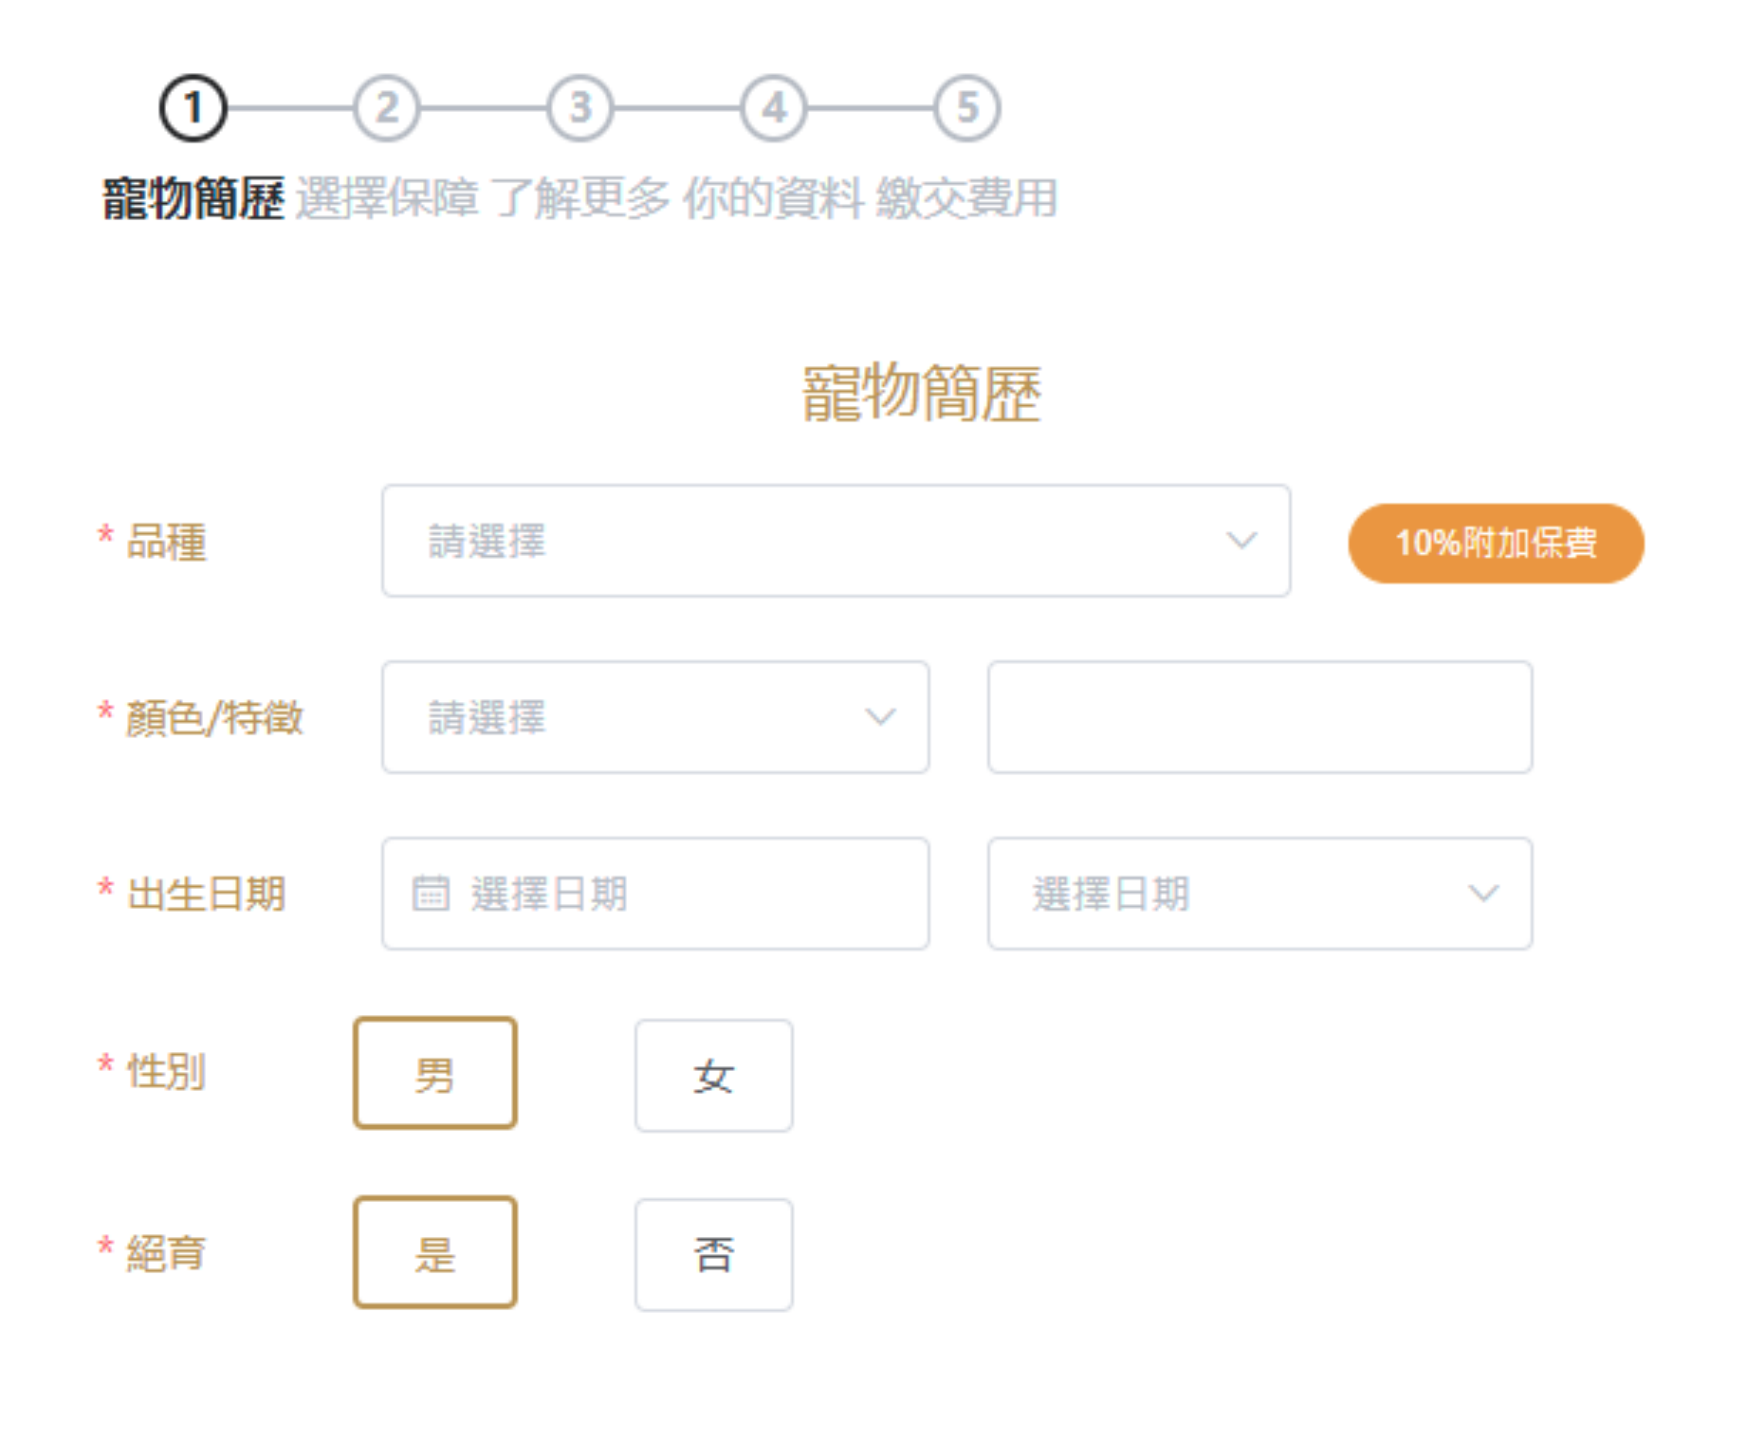Image resolution: width=1764 pixels, height=1440 pixels.
Task: Select 是 for 絕育
Action: (x=435, y=1252)
